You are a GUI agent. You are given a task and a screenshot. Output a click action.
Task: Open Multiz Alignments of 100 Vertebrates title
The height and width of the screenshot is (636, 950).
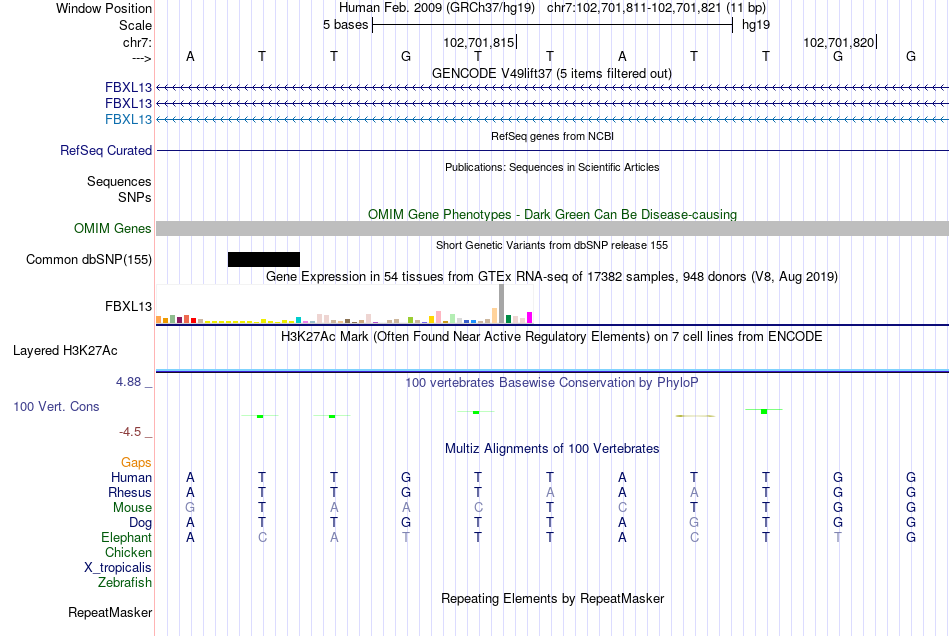[552, 449]
